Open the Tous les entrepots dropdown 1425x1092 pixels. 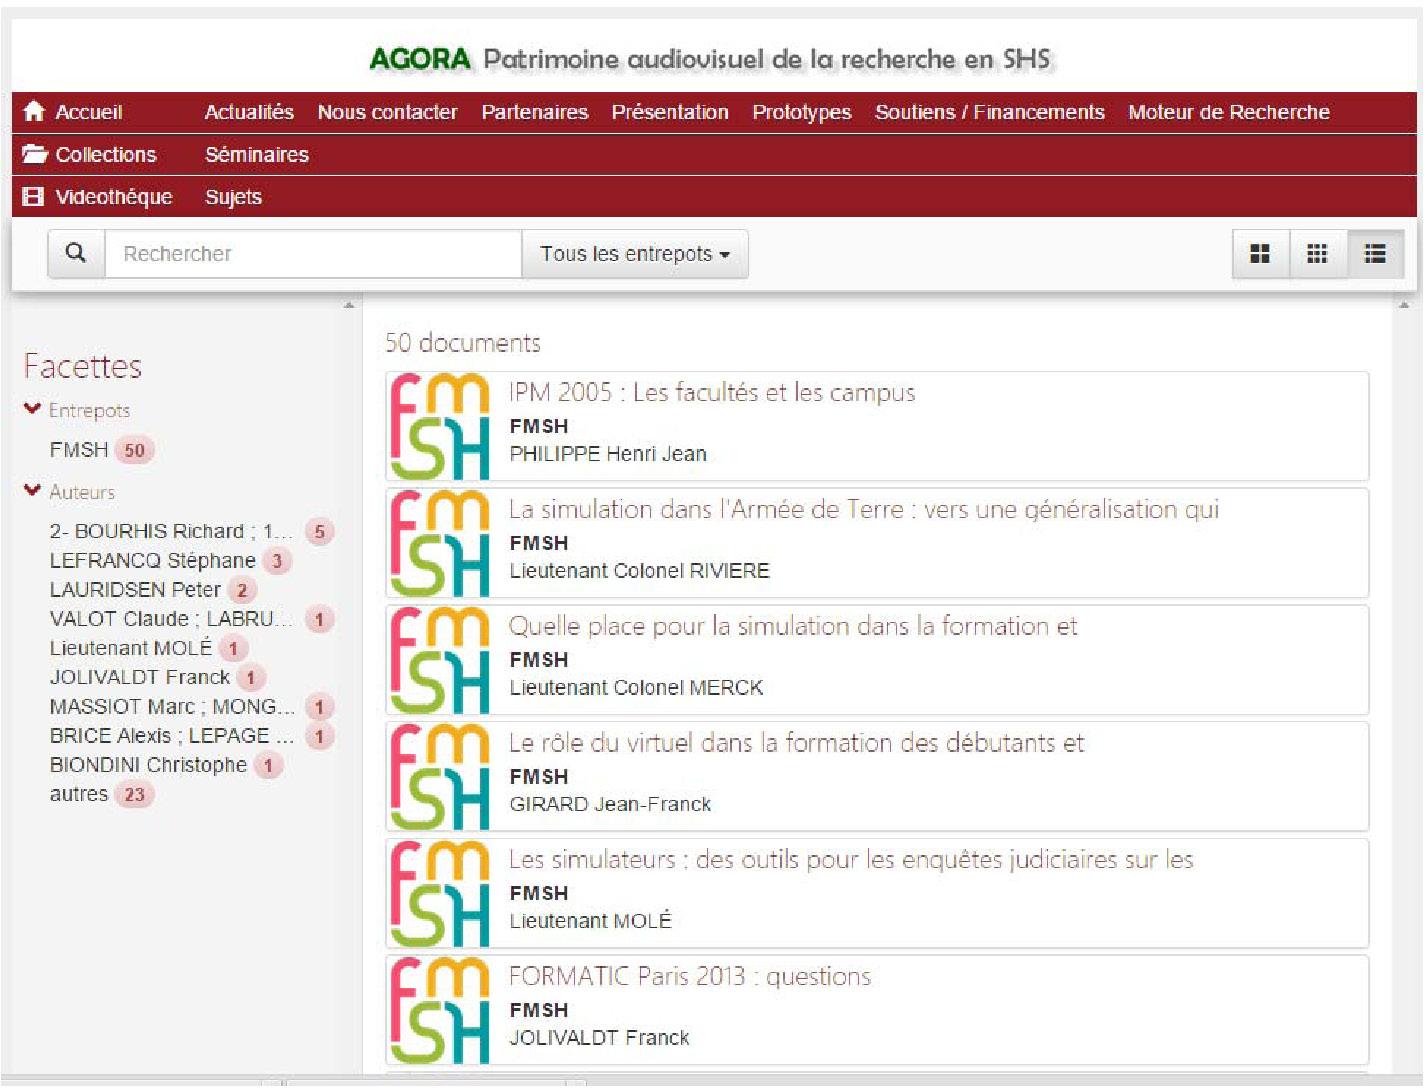pos(635,254)
